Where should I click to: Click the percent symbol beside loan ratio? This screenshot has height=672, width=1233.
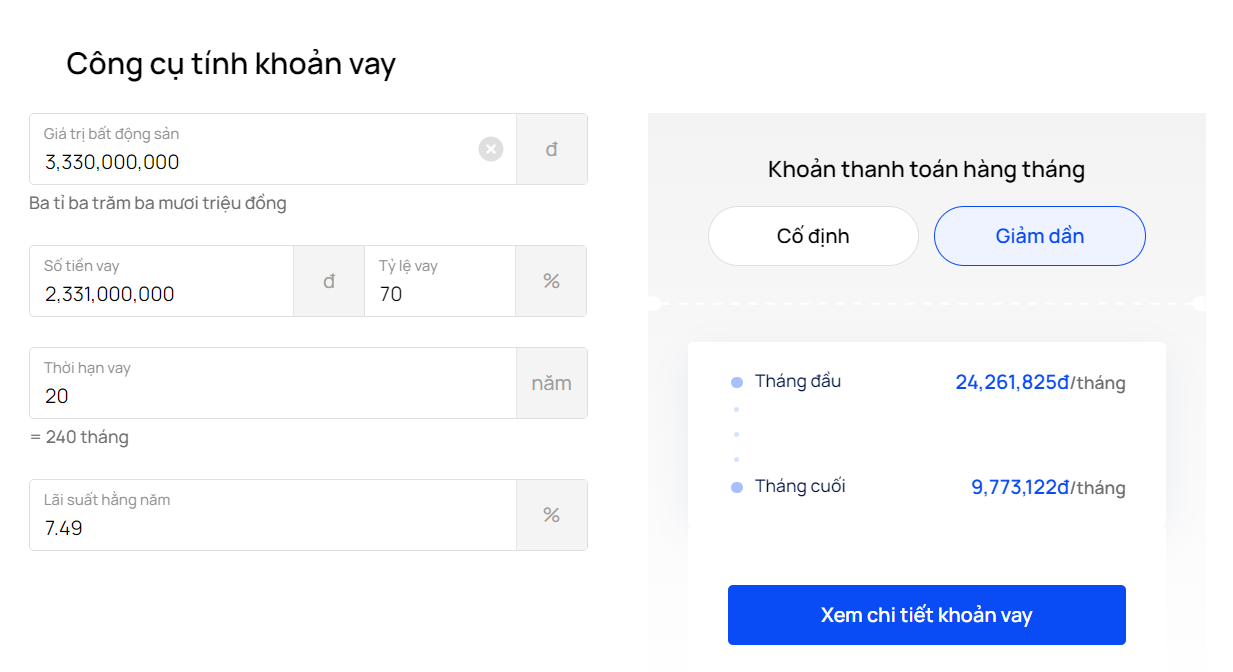pos(551,281)
